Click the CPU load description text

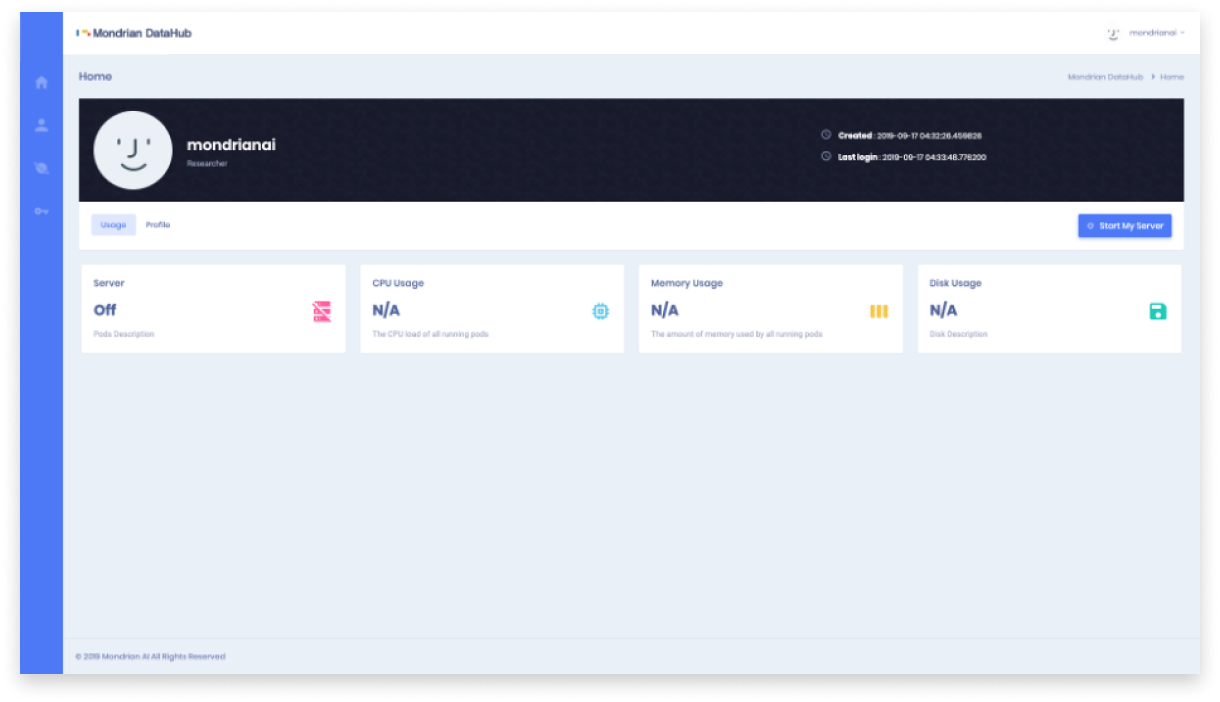pos(431,334)
